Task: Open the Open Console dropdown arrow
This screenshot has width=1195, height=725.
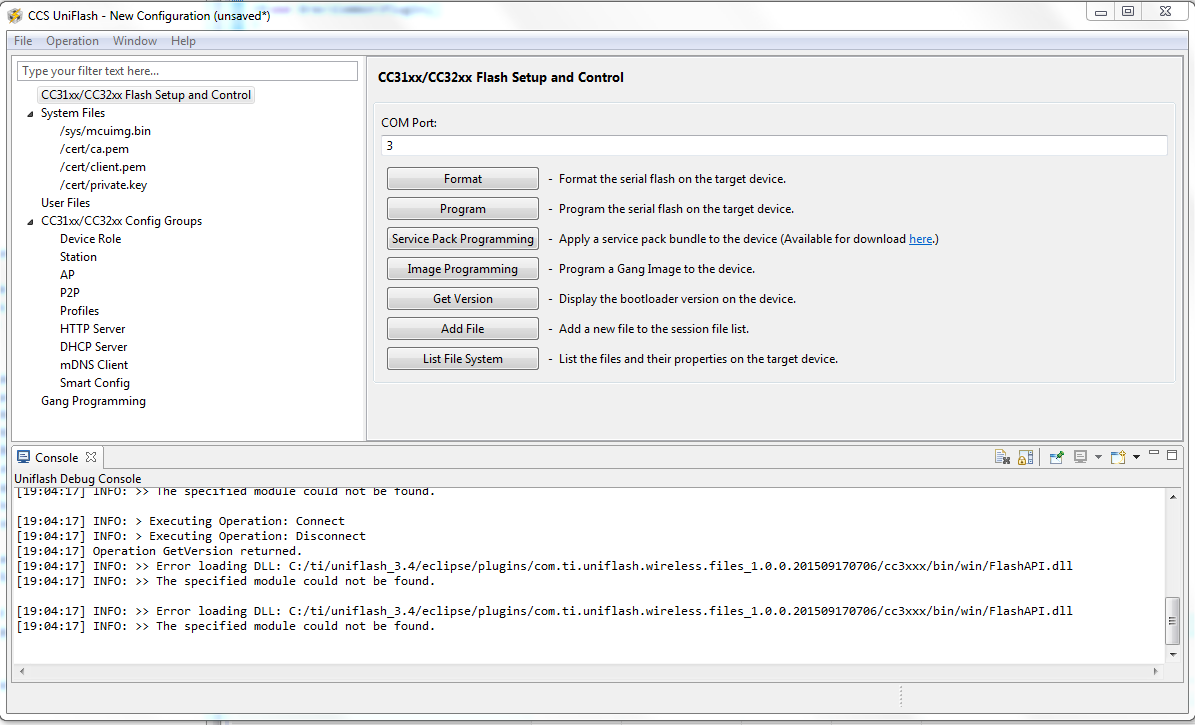Action: click(1136, 458)
